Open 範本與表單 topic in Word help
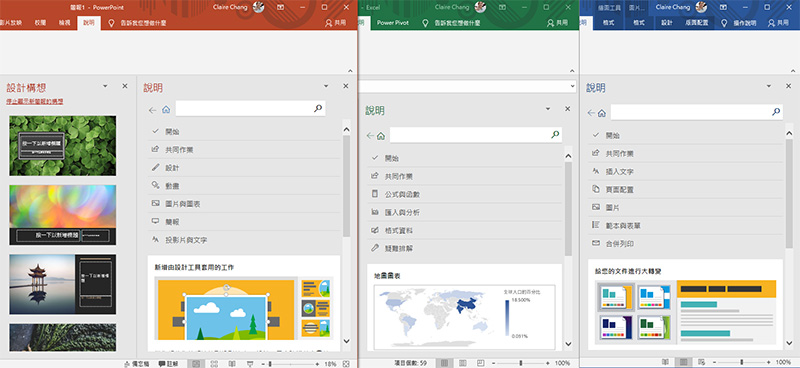 [685, 226]
